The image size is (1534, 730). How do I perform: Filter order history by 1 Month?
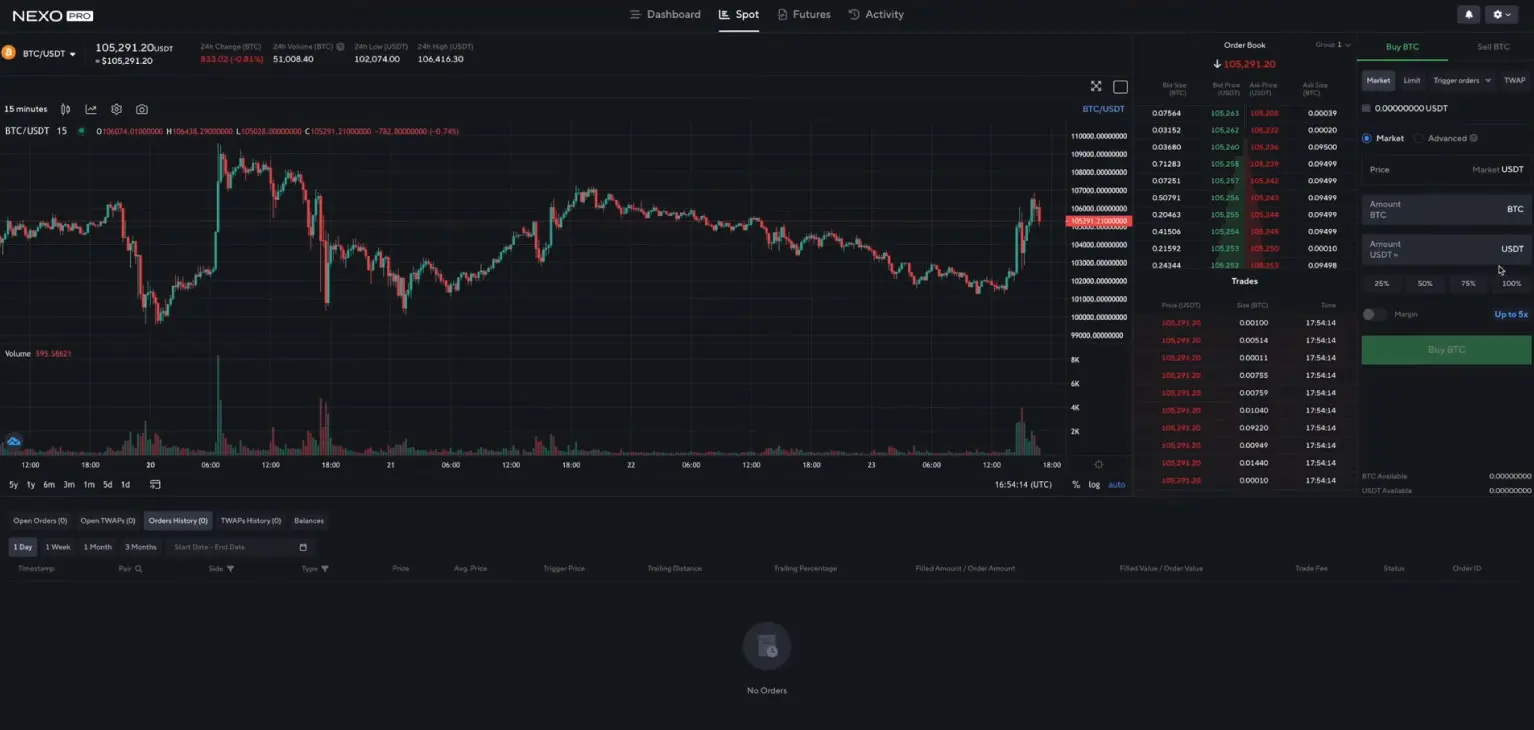[98, 547]
